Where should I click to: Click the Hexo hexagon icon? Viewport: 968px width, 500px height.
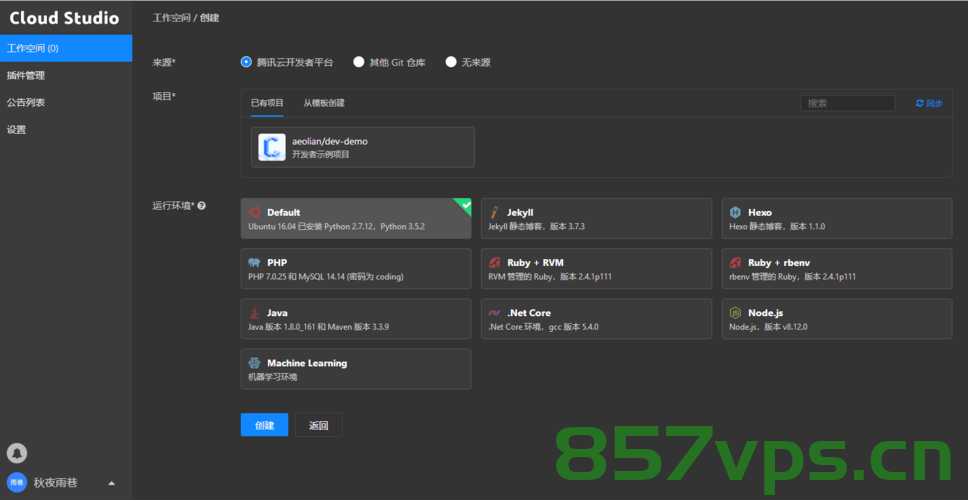pyautogui.click(x=735, y=212)
